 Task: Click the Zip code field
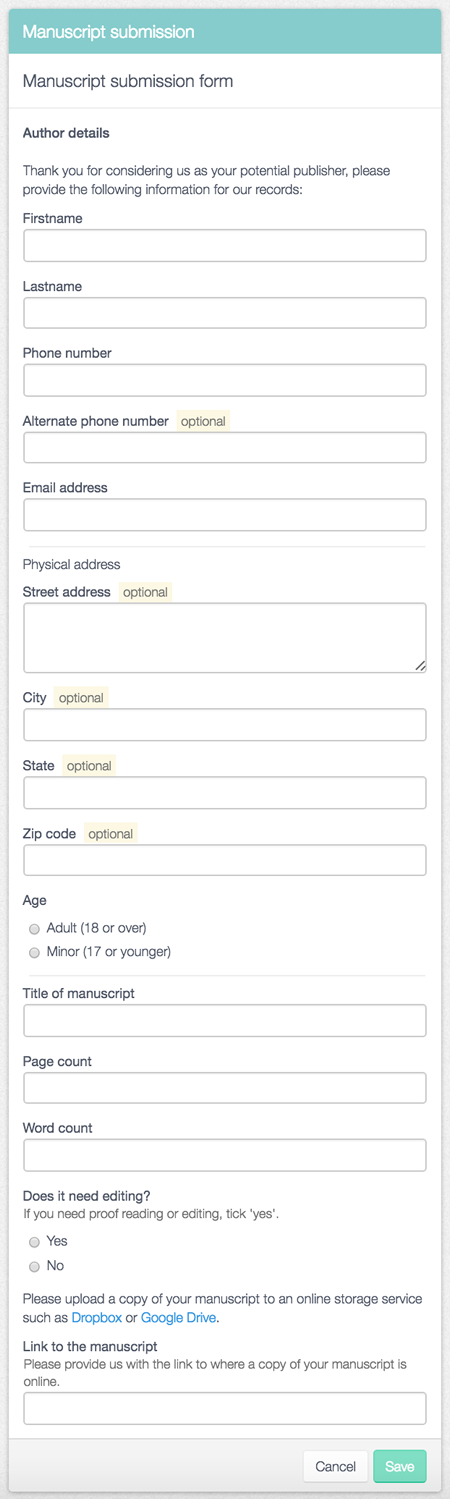coord(225,860)
